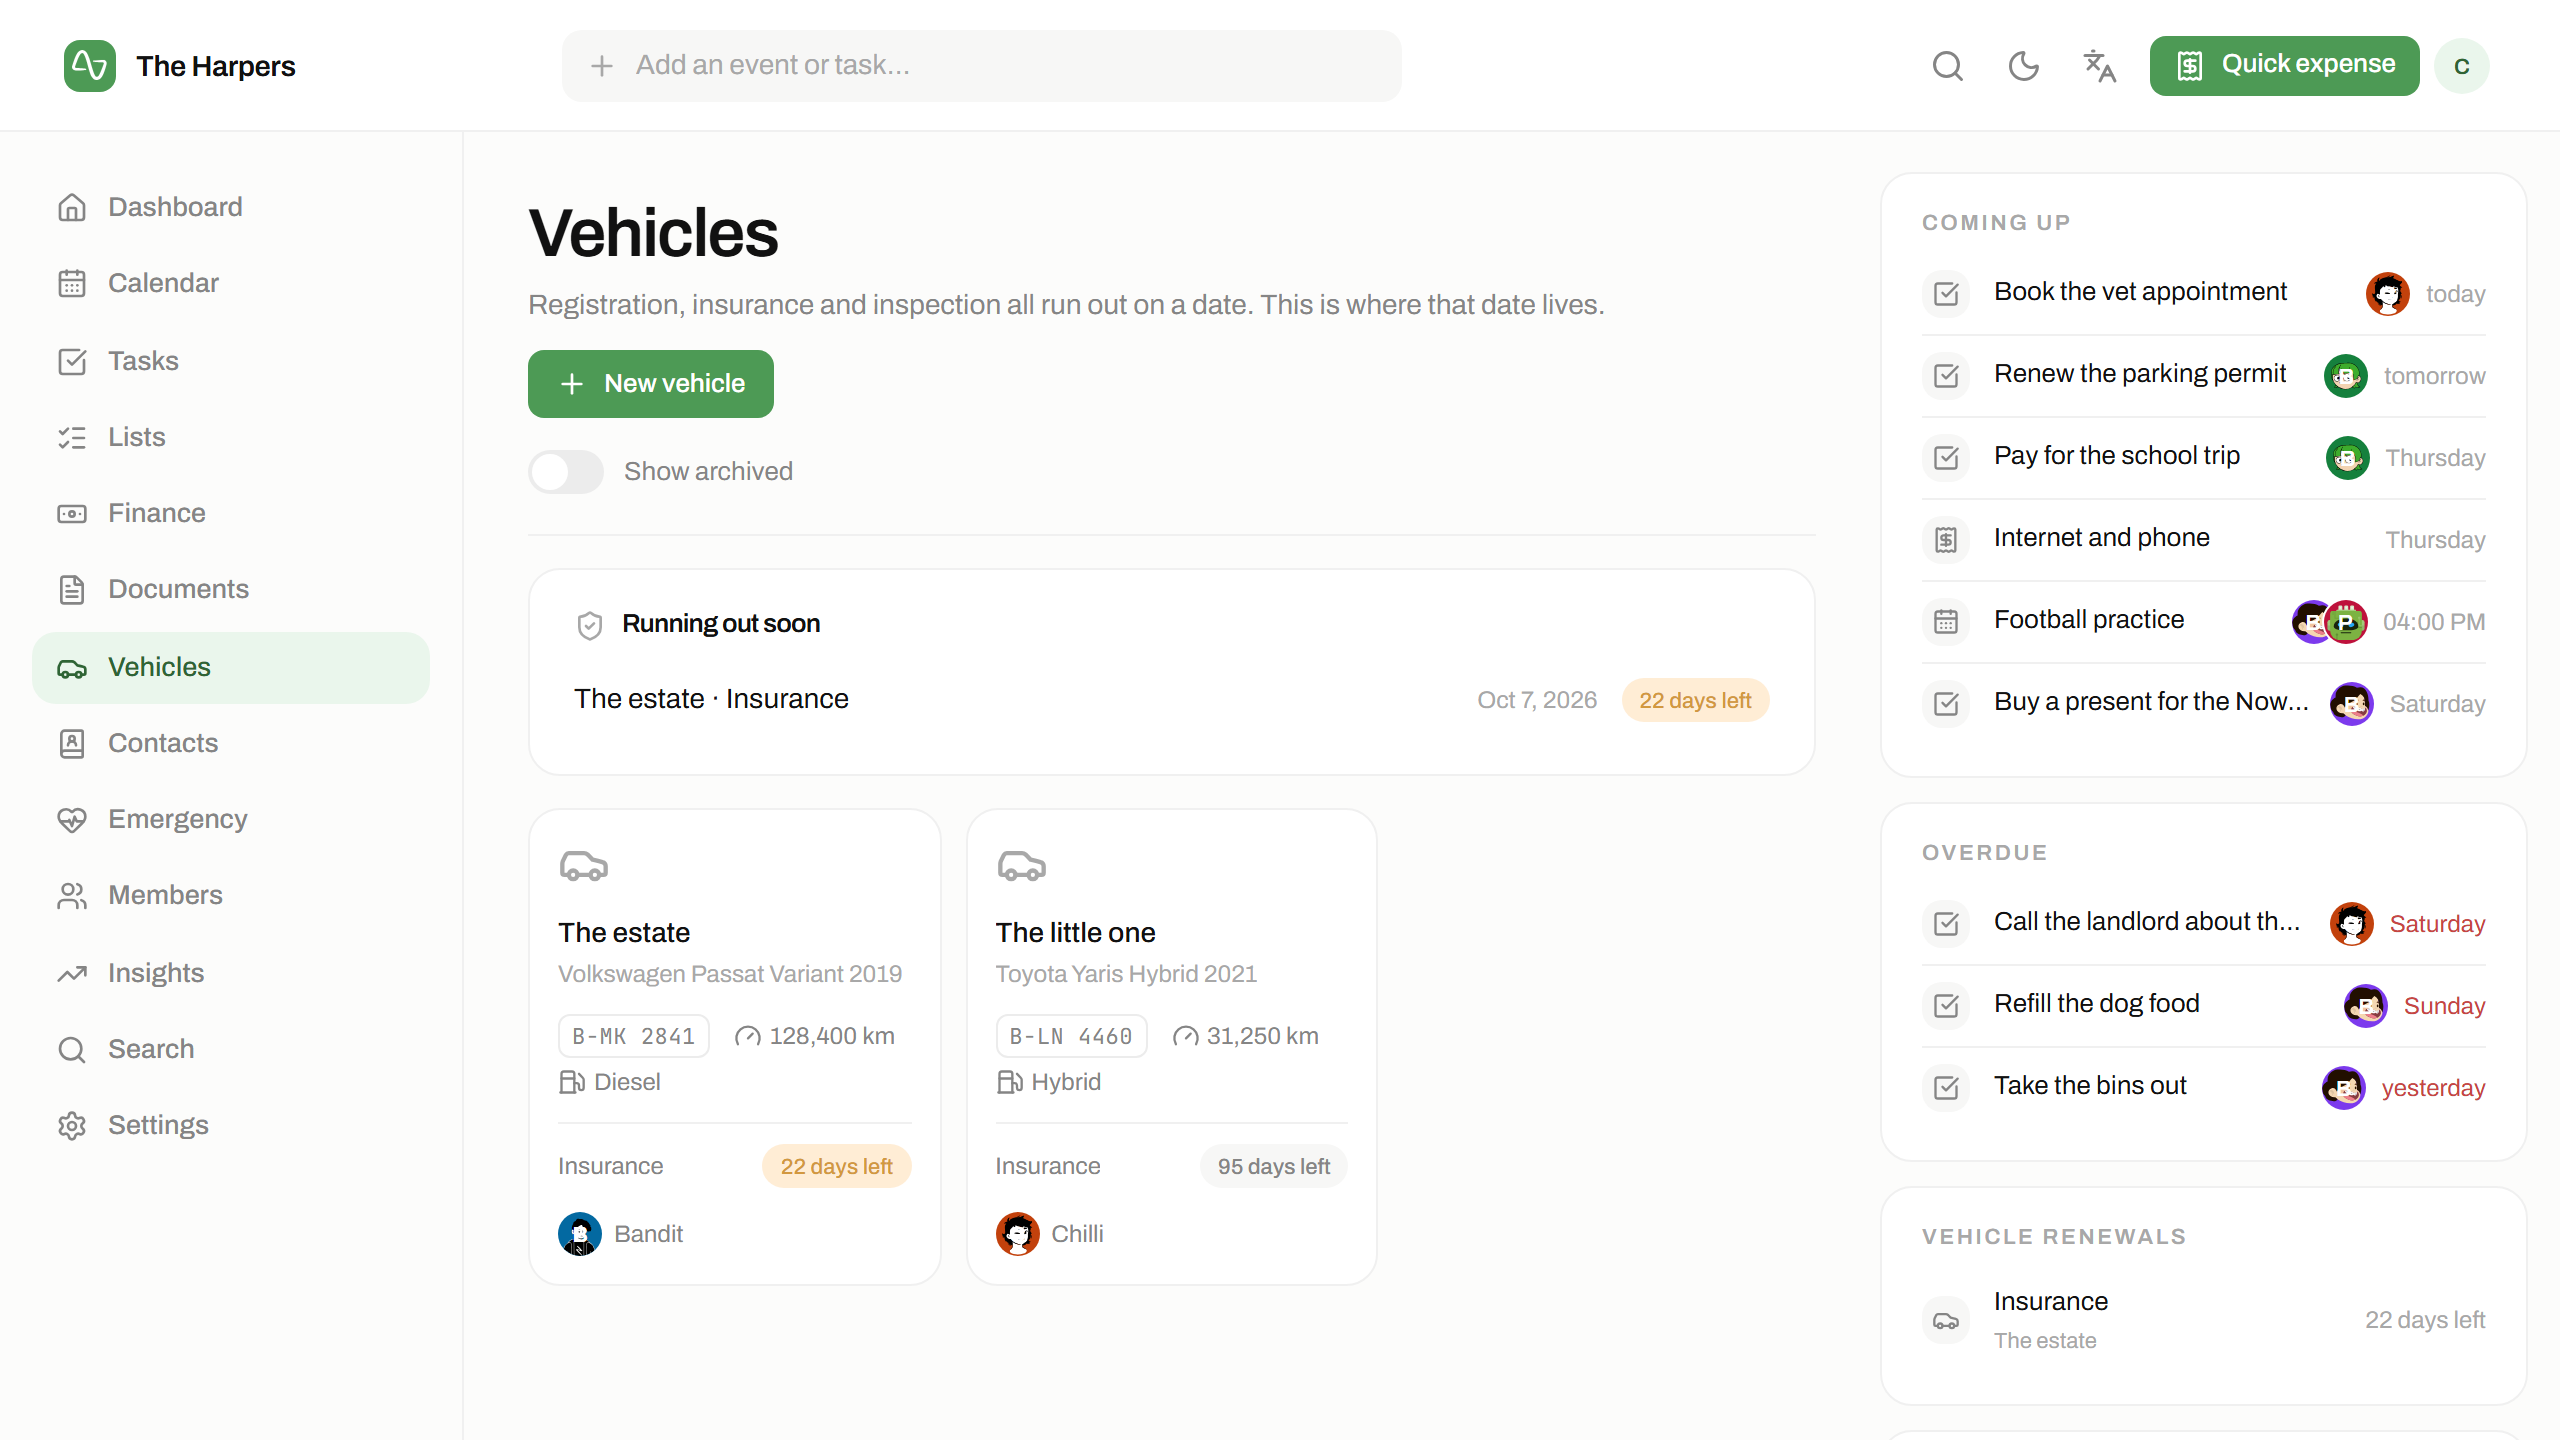Click the car icon on The little one card
2560x1440 pixels.
(x=1021, y=865)
